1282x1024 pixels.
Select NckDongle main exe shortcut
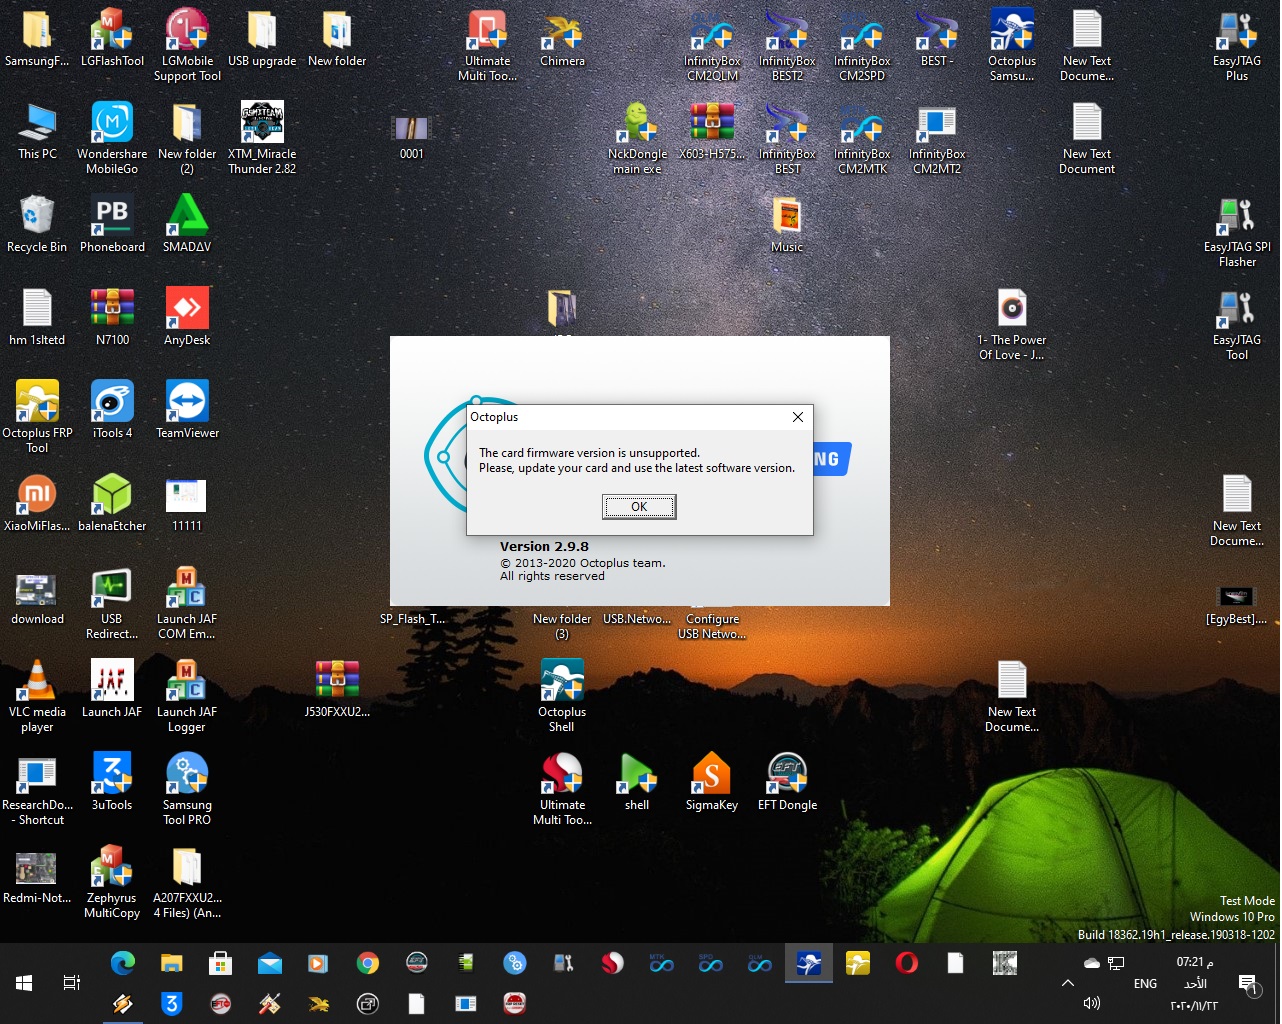click(637, 138)
